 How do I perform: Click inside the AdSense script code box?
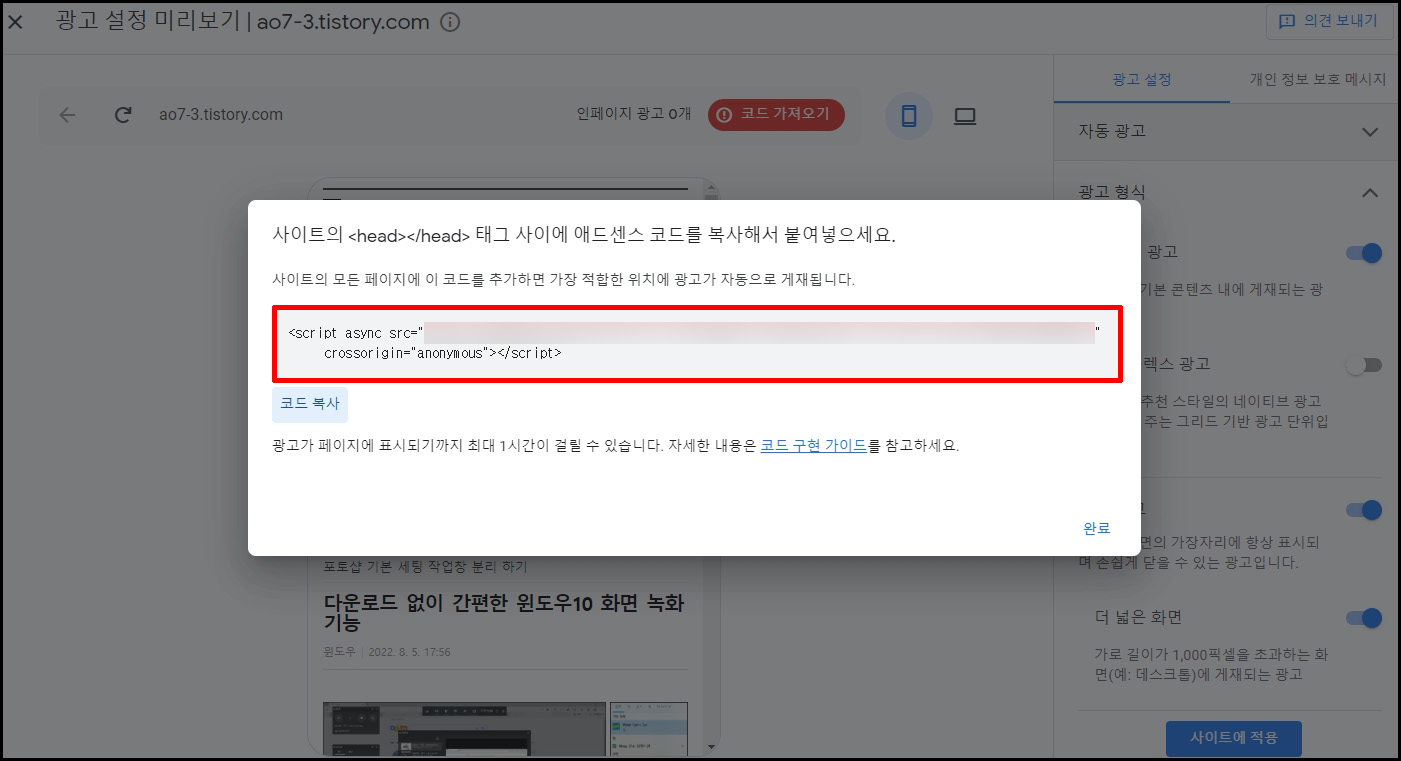(697, 343)
